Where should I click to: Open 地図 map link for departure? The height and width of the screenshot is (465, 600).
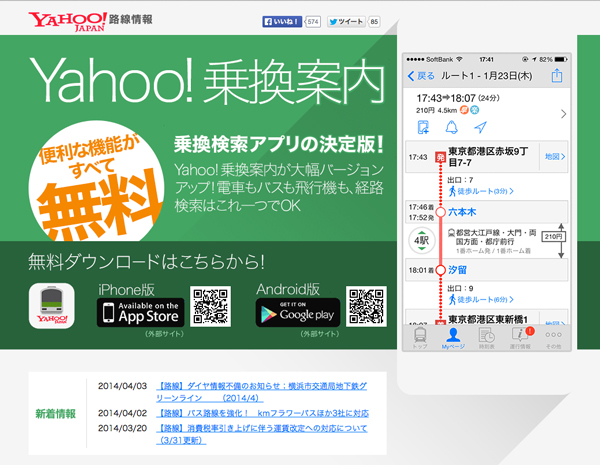pos(554,157)
